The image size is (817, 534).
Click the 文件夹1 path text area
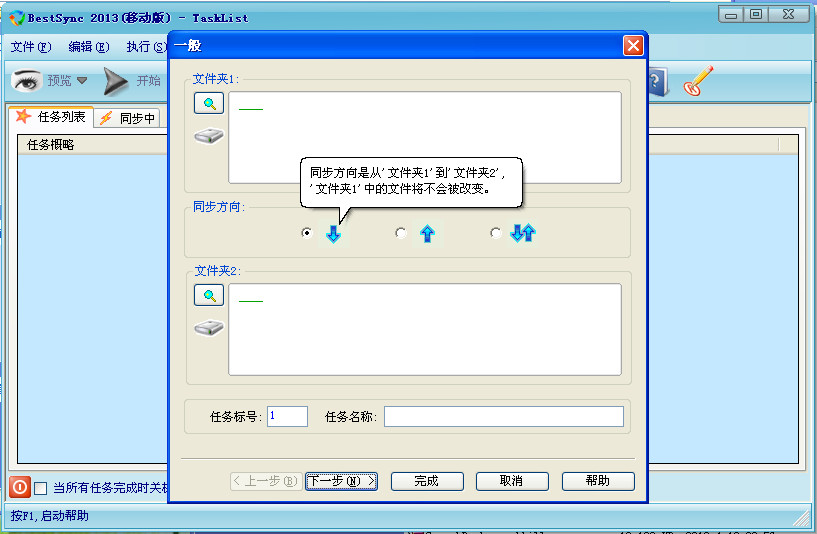(425, 138)
